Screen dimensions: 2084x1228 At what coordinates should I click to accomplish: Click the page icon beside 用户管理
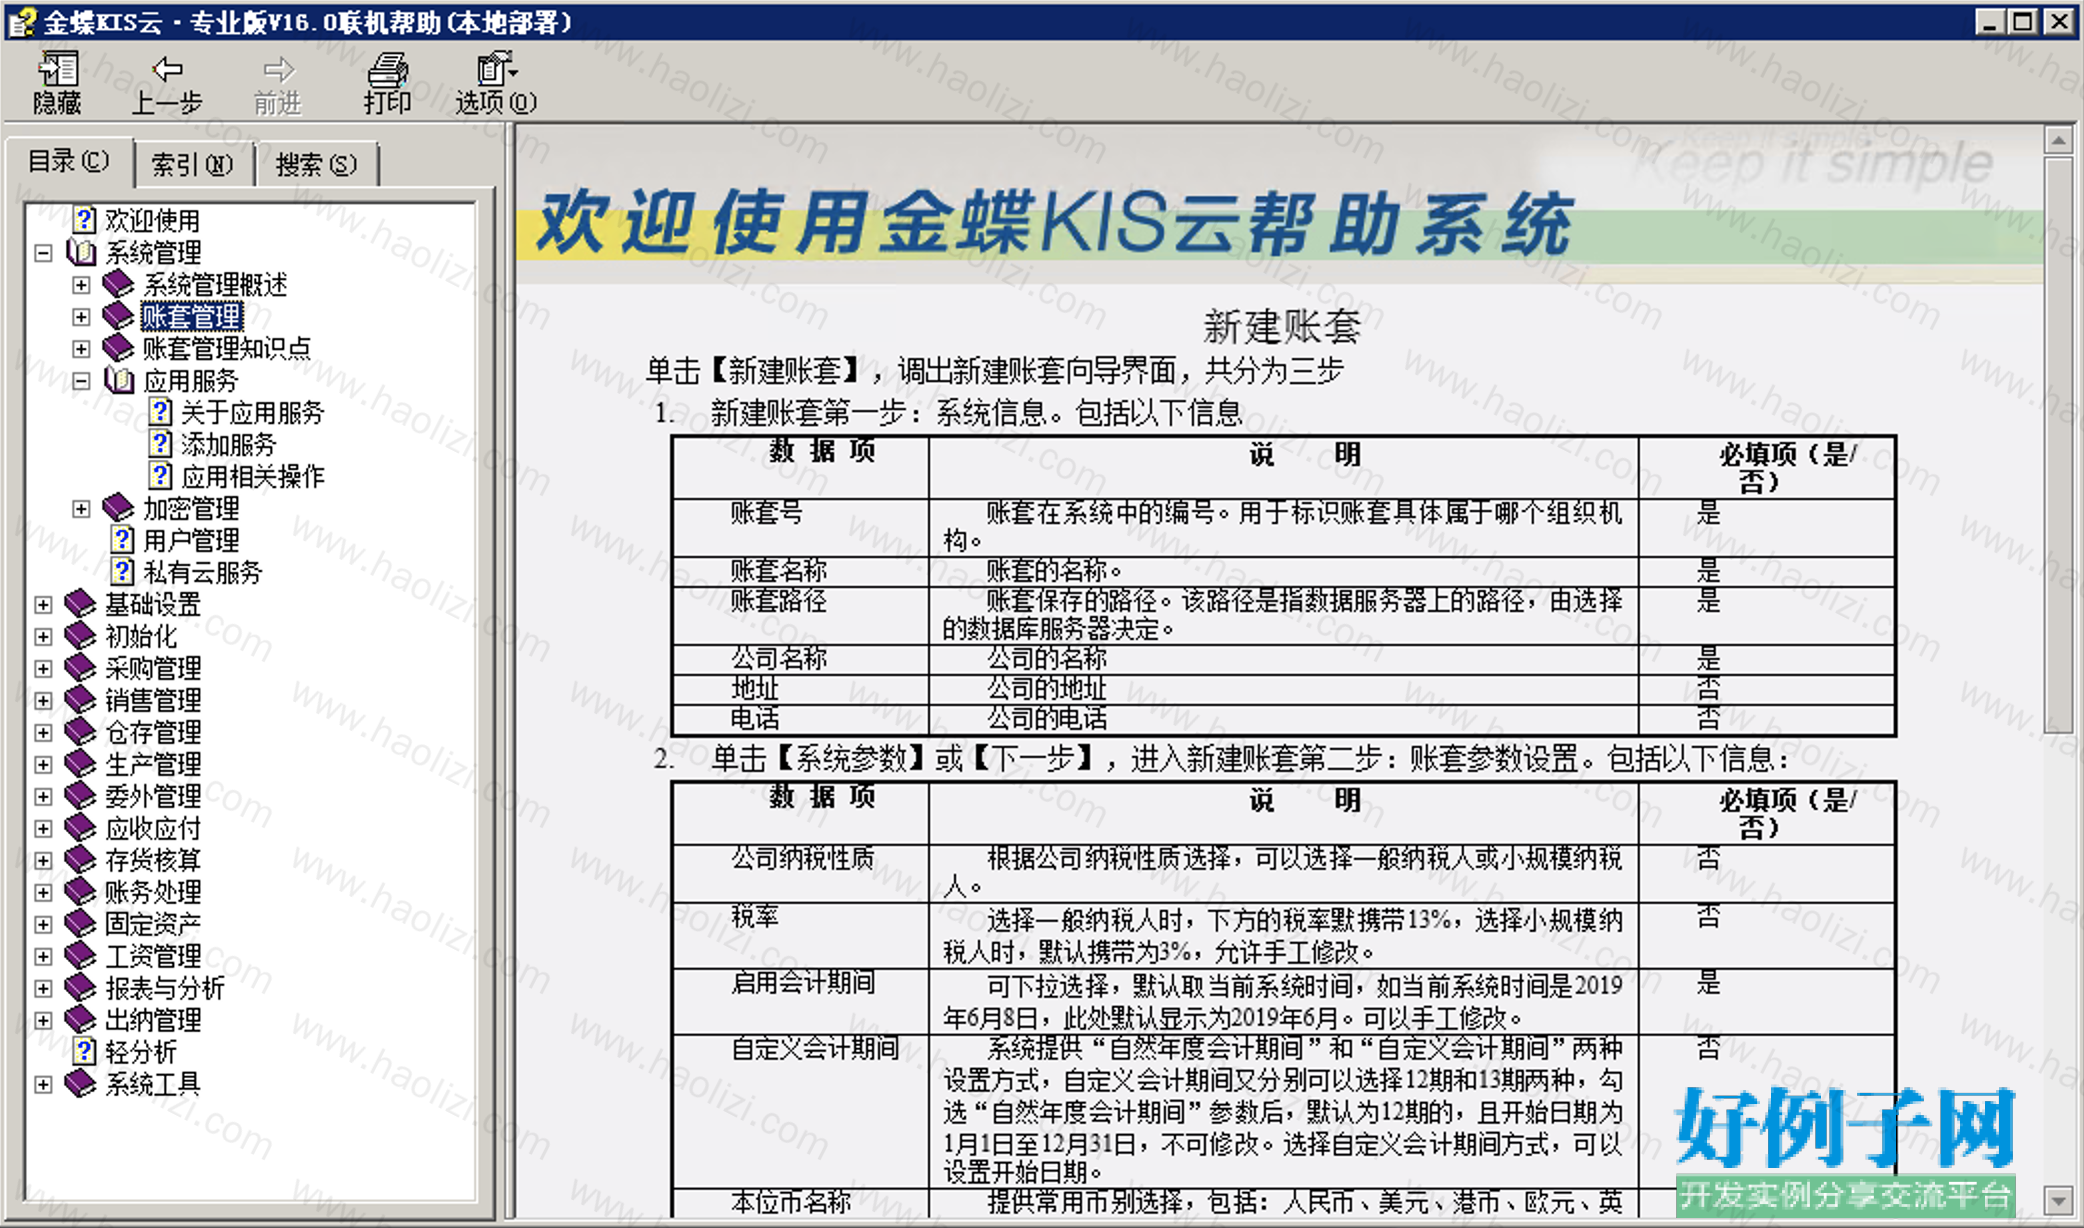122,540
